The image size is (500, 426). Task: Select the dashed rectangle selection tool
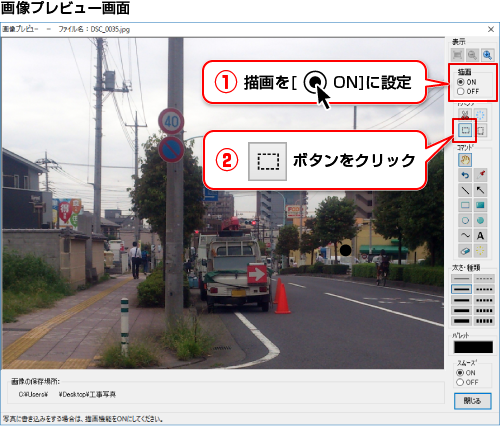tap(465, 130)
